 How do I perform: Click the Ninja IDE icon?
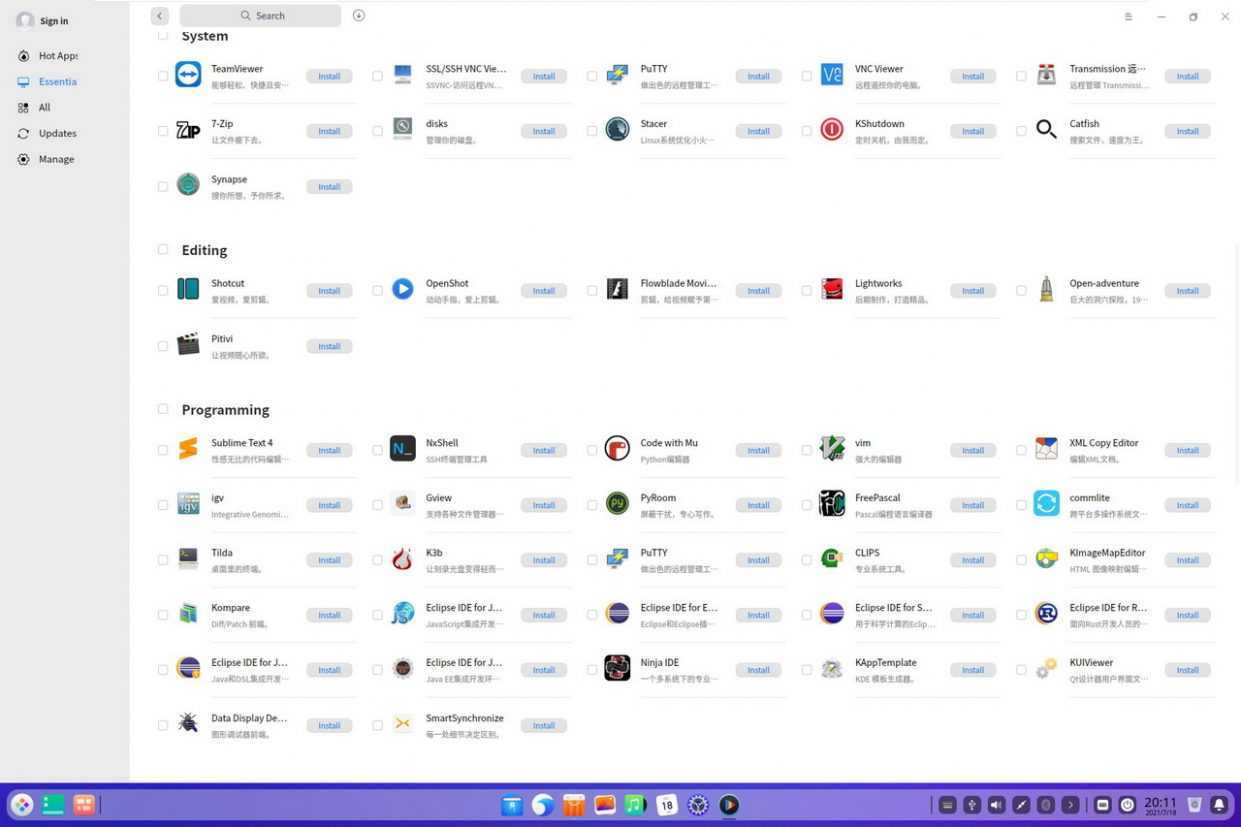pos(617,669)
